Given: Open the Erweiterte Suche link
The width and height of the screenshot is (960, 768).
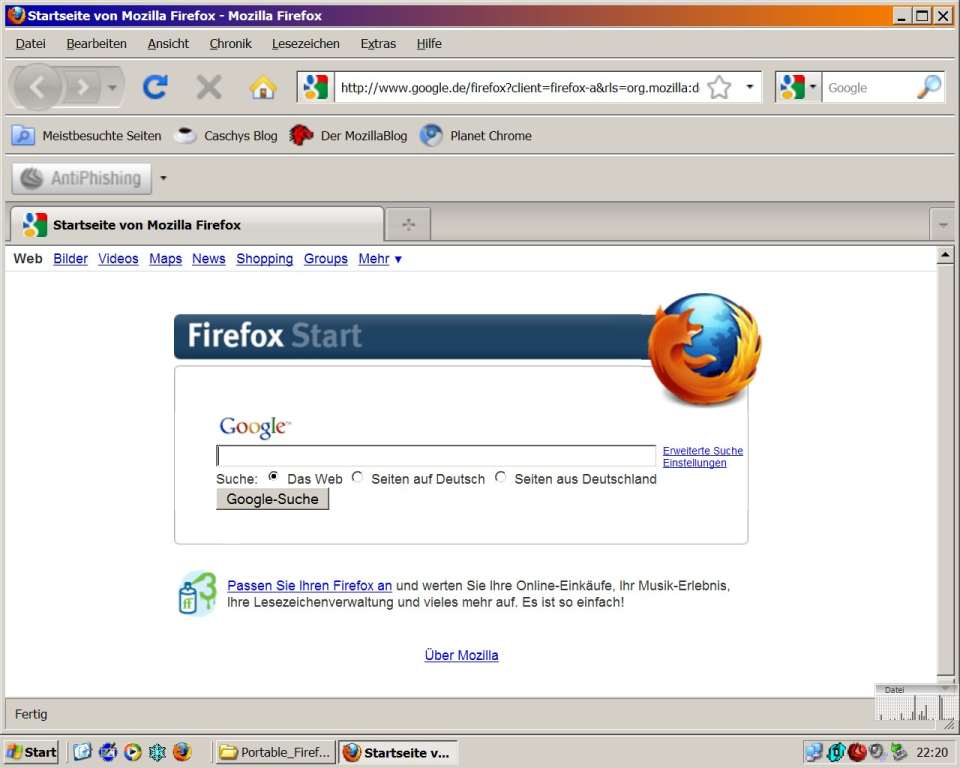Looking at the screenshot, I should click(703, 451).
